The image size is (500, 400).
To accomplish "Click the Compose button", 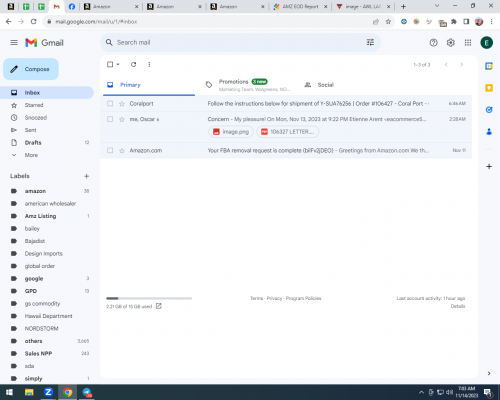I will [x=31, y=69].
